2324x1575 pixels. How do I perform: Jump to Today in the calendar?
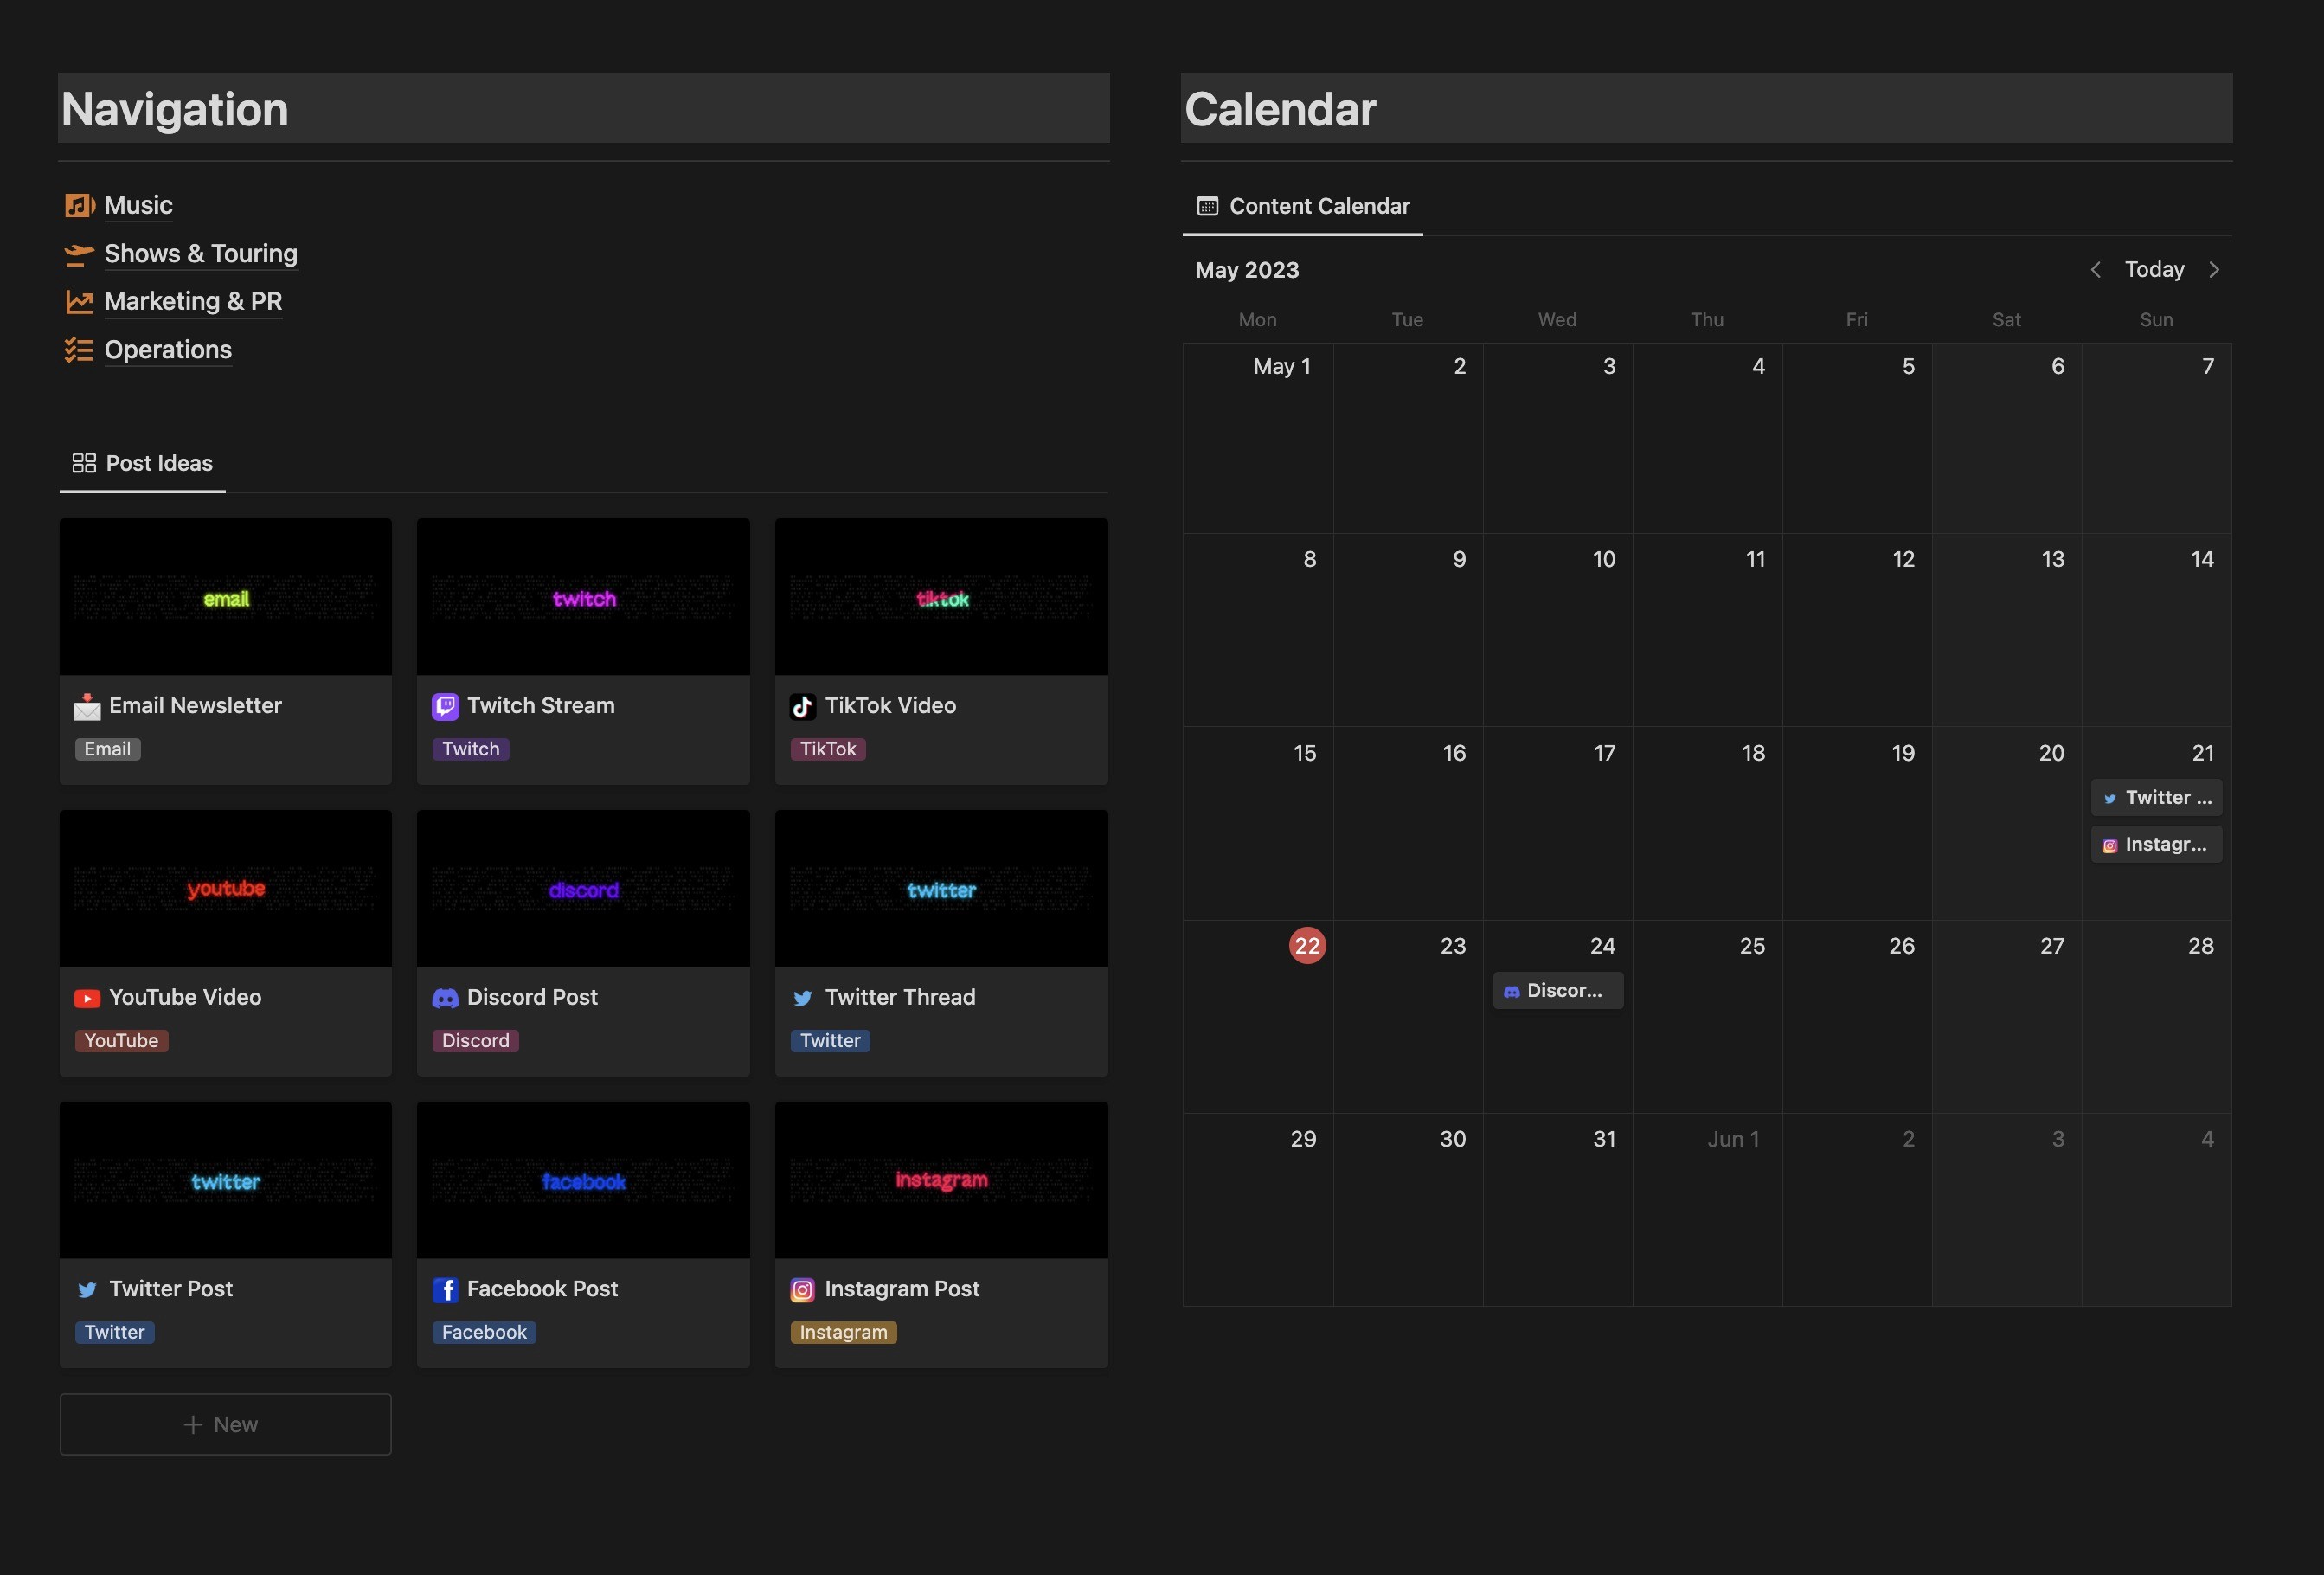point(2154,270)
